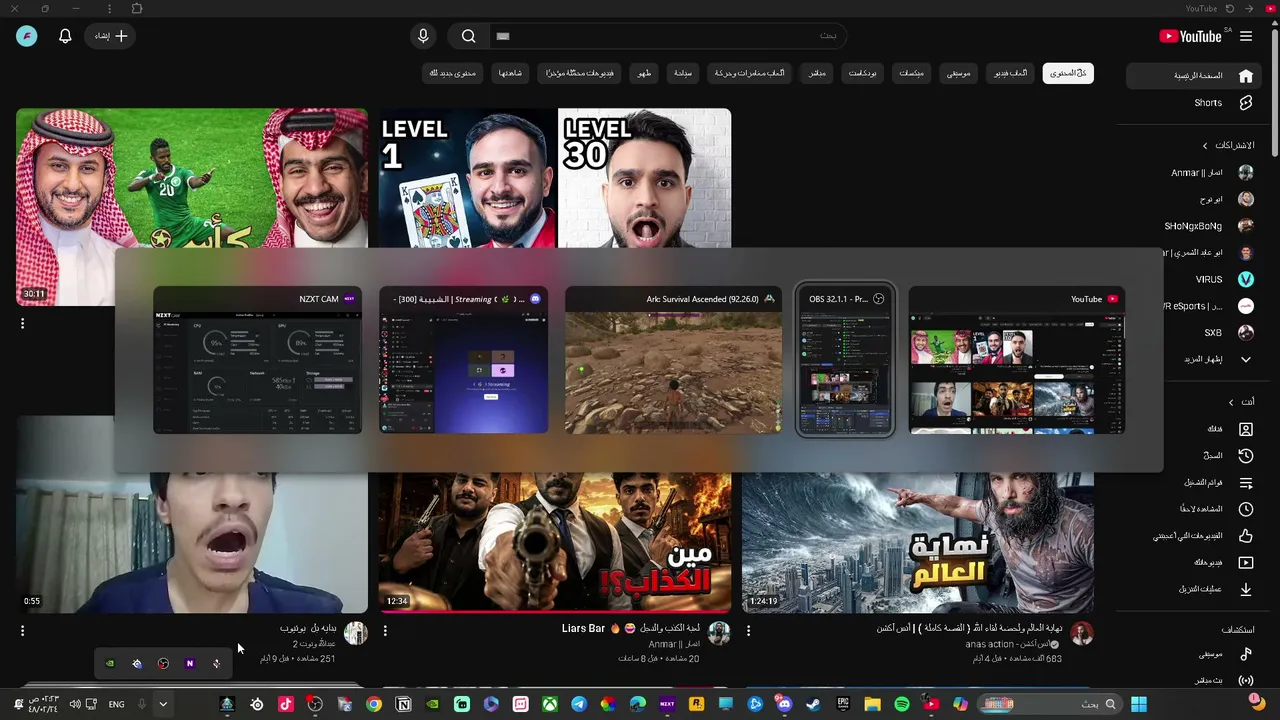Select the video games filter chip
Viewport: 1280px width, 720px height.
pyautogui.click(x=1010, y=73)
